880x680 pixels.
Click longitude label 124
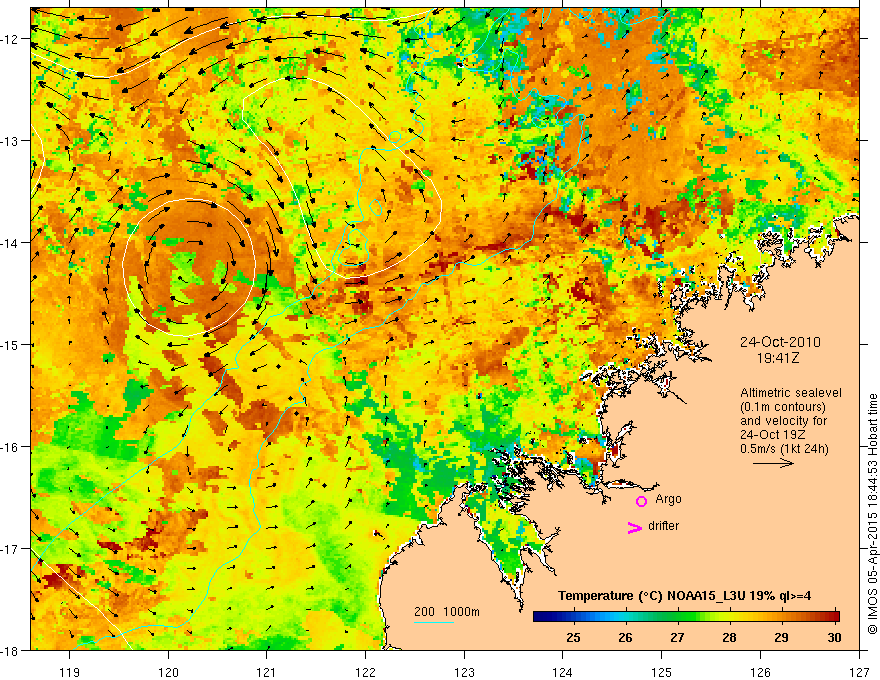tap(563, 672)
